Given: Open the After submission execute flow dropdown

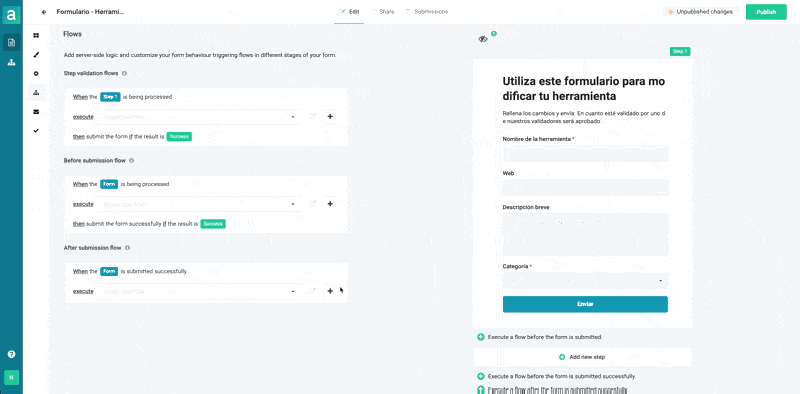Looking at the screenshot, I should [199, 291].
